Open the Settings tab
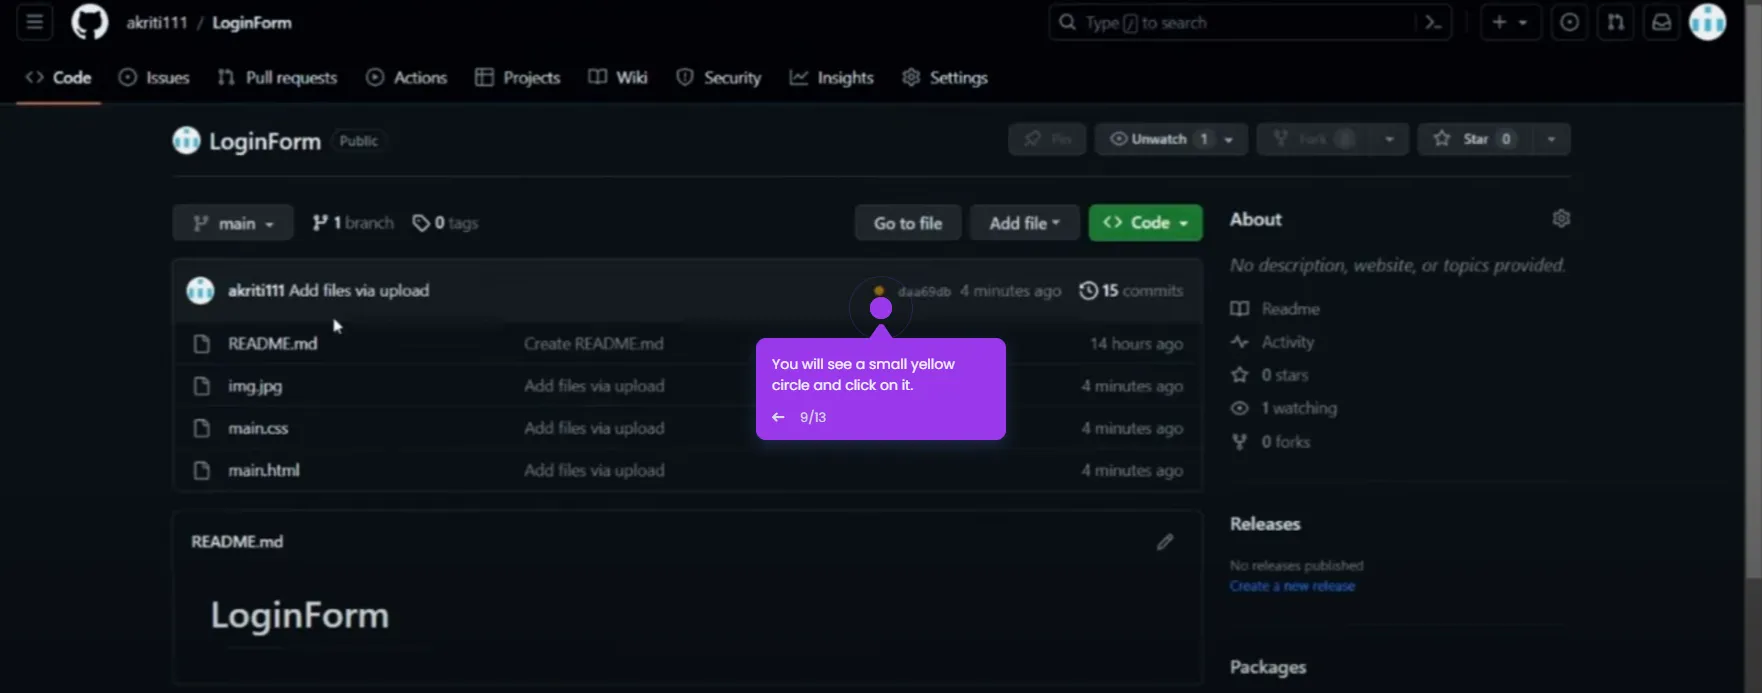This screenshot has height=693, width=1762. [945, 77]
